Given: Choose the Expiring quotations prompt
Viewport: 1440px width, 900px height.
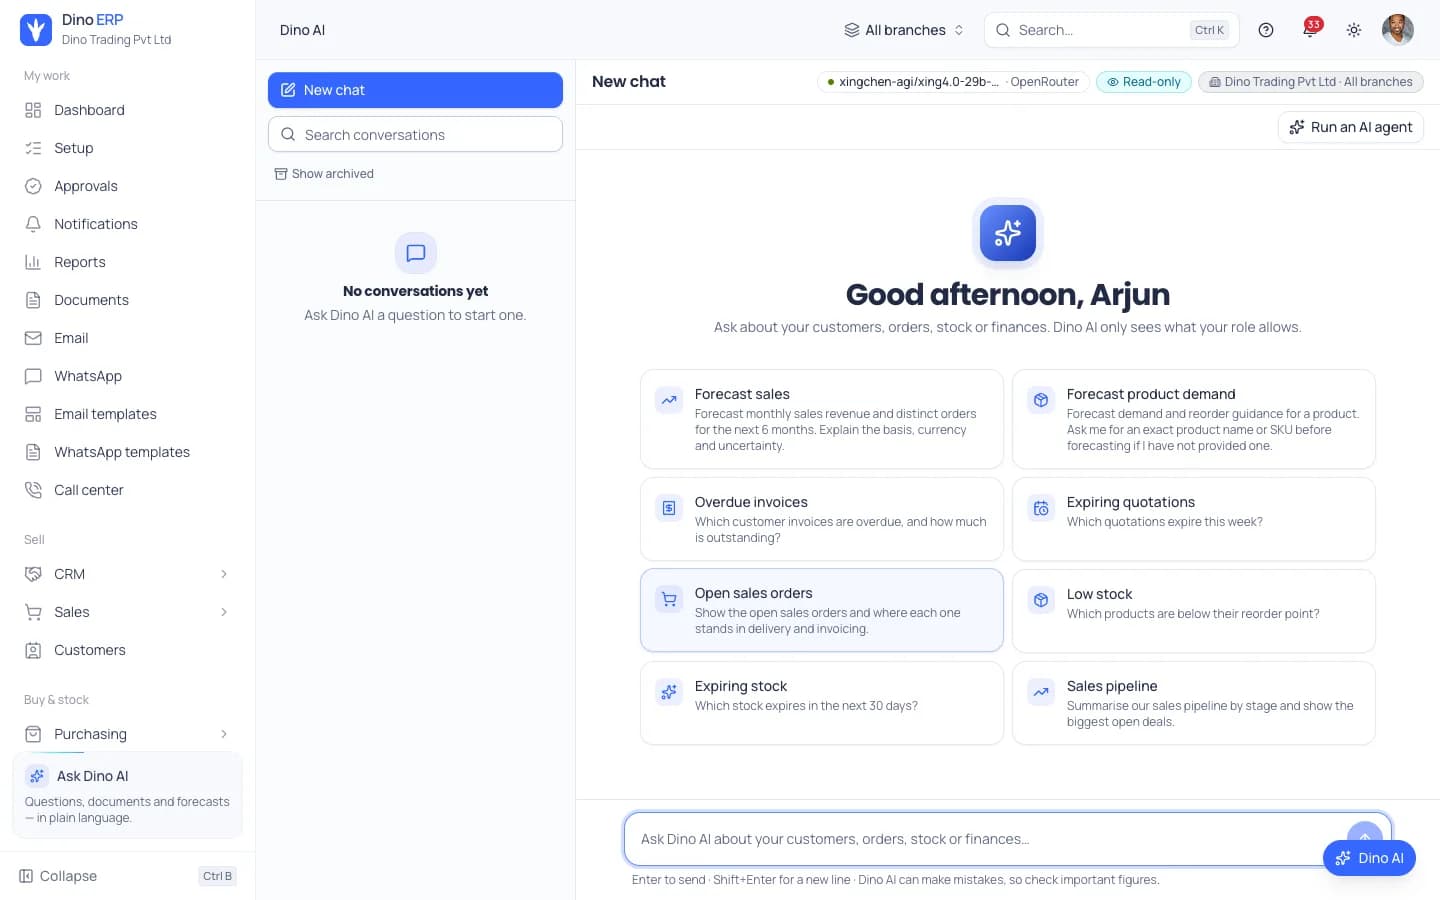Looking at the screenshot, I should pyautogui.click(x=1194, y=519).
